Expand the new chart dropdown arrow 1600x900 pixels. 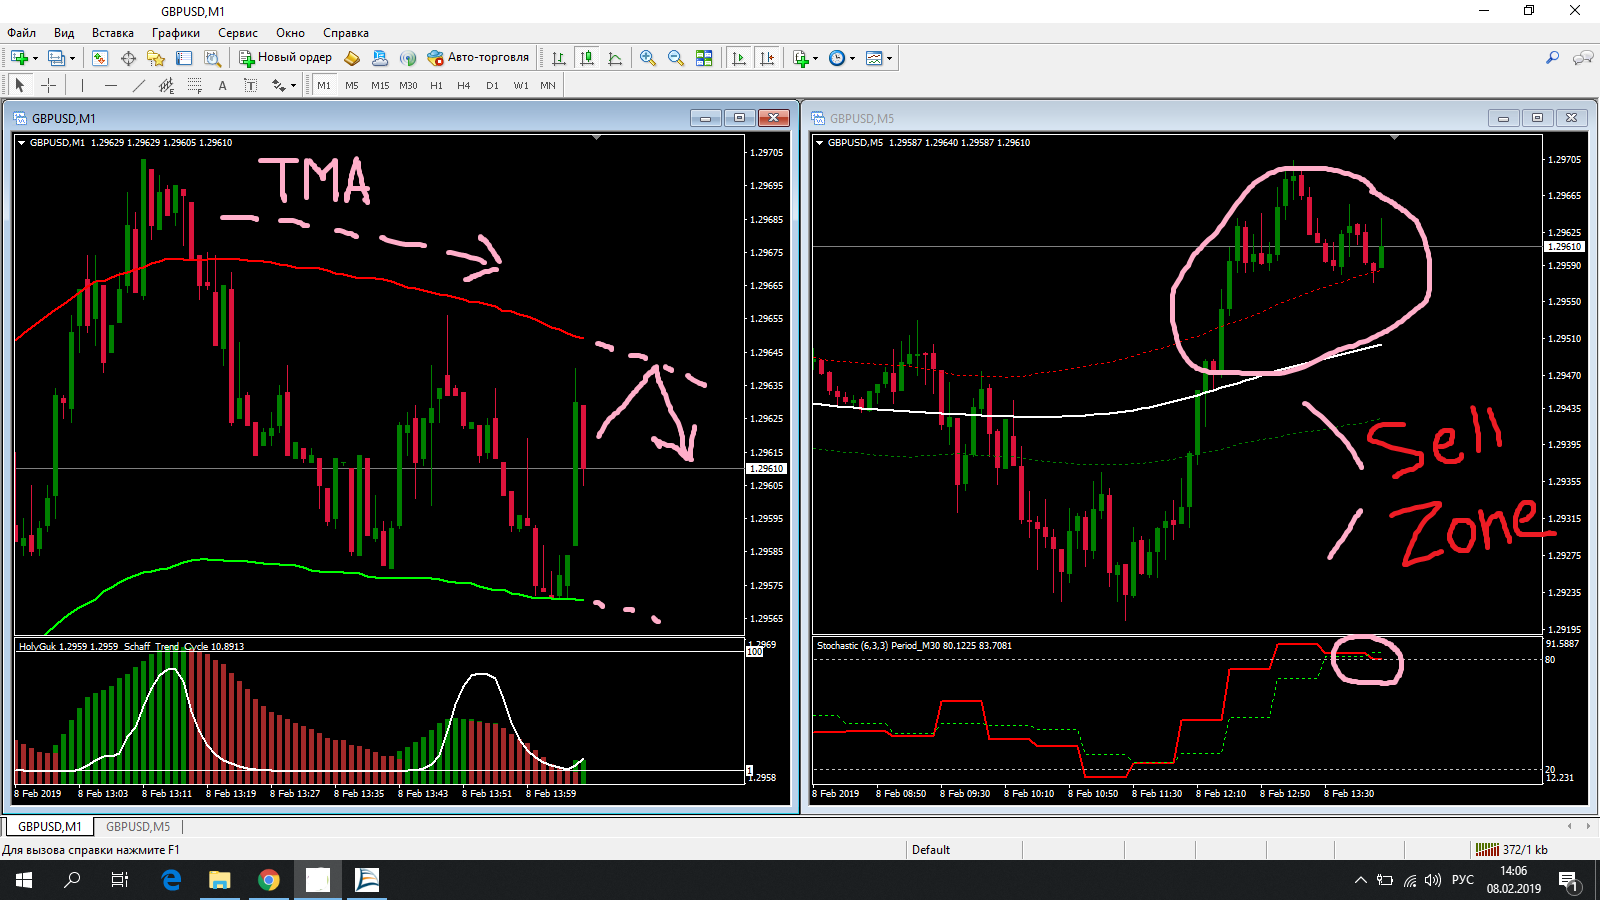[35, 58]
